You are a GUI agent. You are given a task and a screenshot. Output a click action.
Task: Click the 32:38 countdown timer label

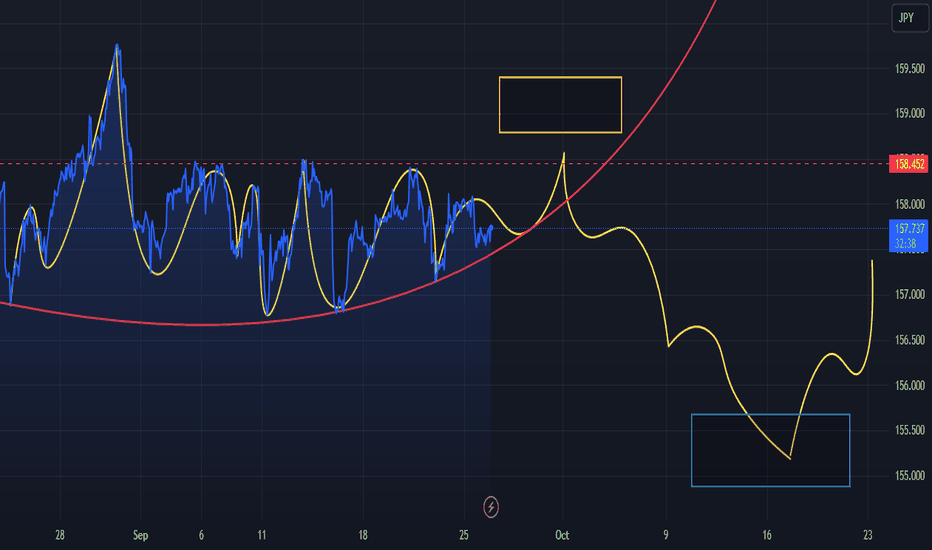pos(905,244)
